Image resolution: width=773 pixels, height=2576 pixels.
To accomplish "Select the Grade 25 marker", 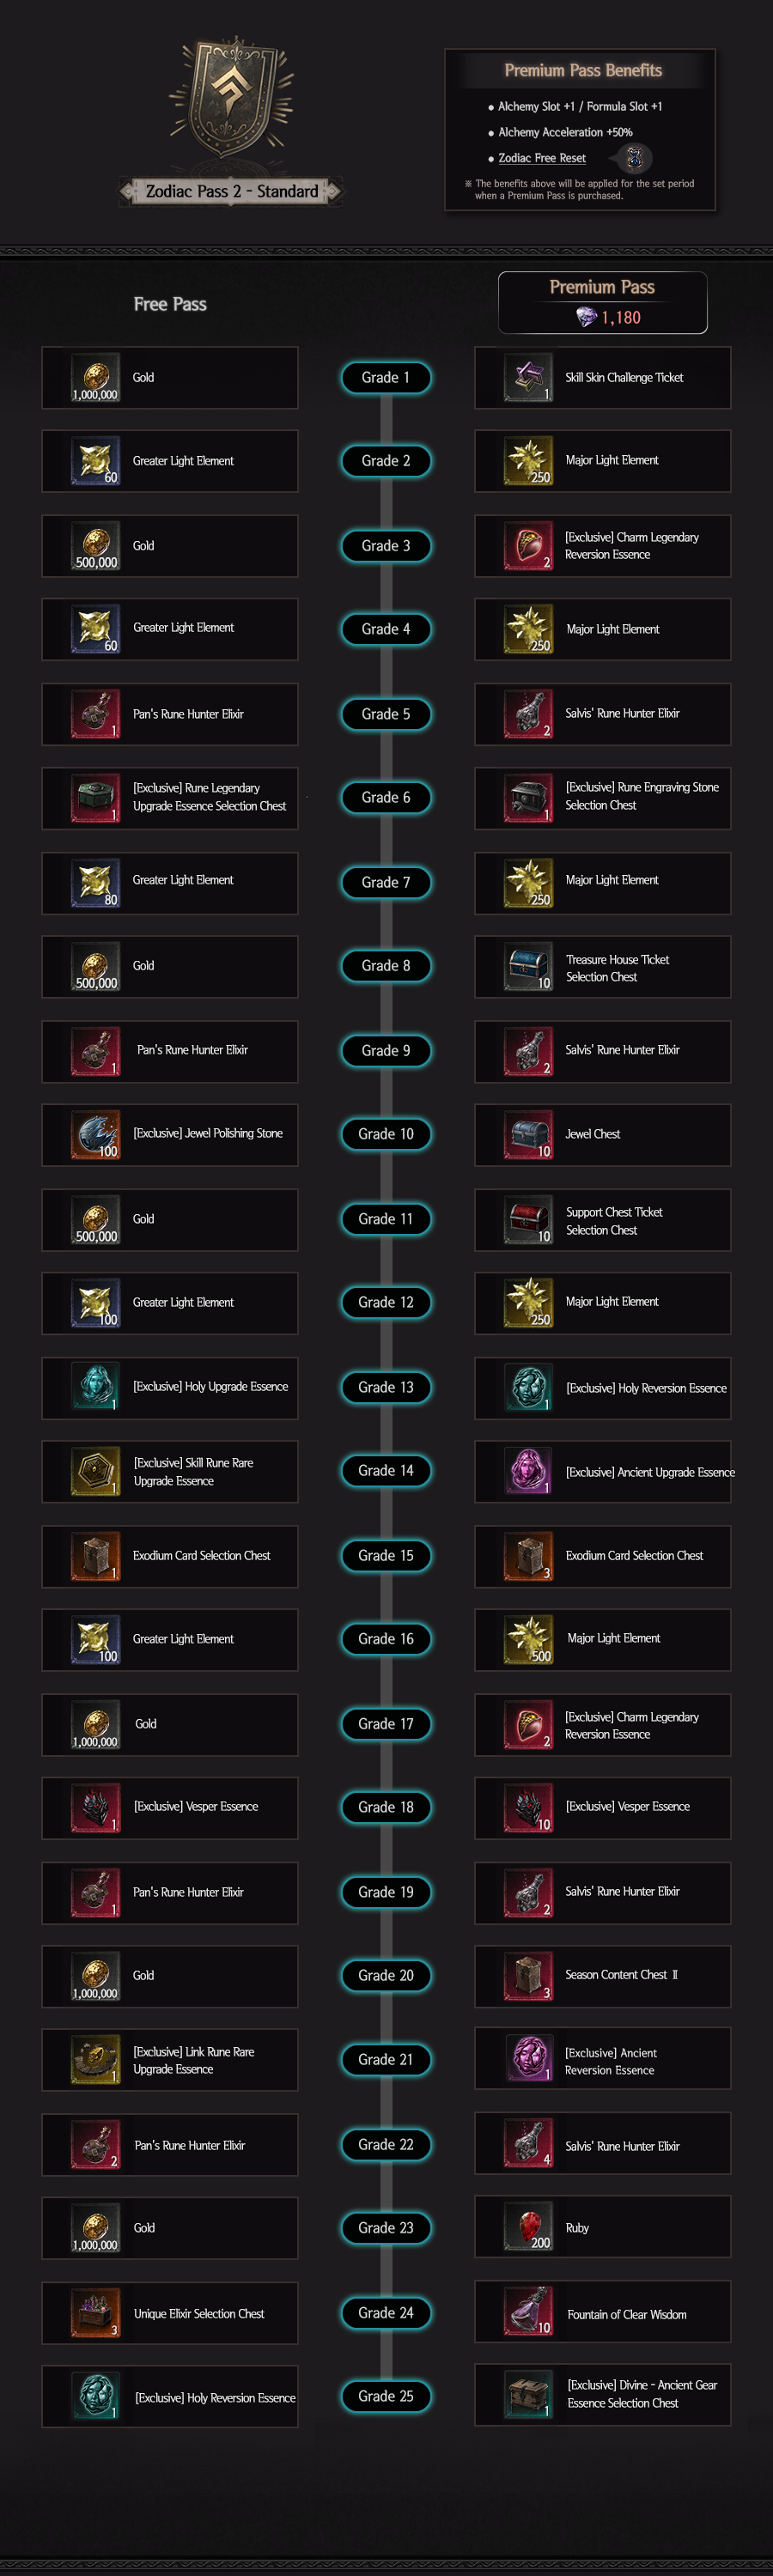I will click(x=386, y=2395).
